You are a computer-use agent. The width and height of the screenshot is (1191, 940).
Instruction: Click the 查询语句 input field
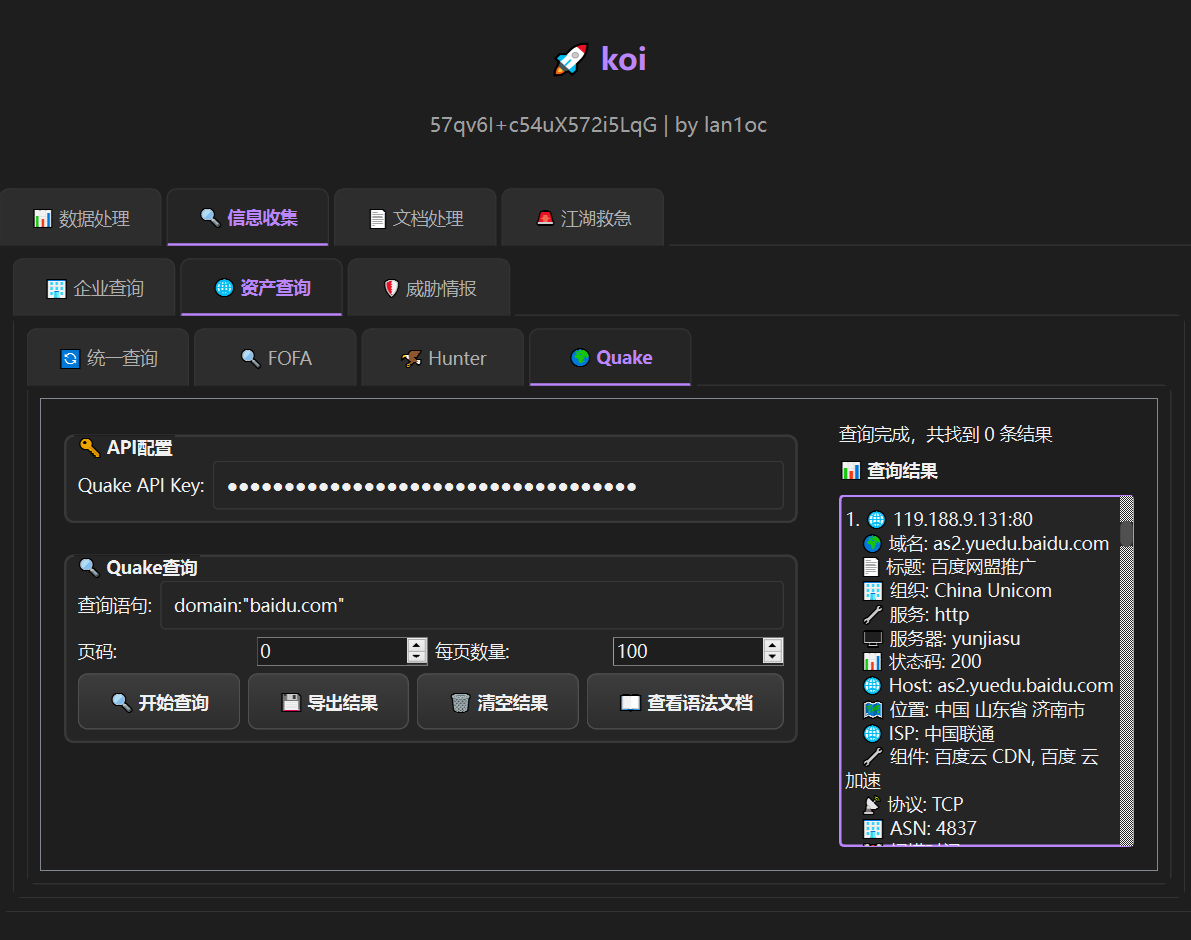[x=471, y=605]
